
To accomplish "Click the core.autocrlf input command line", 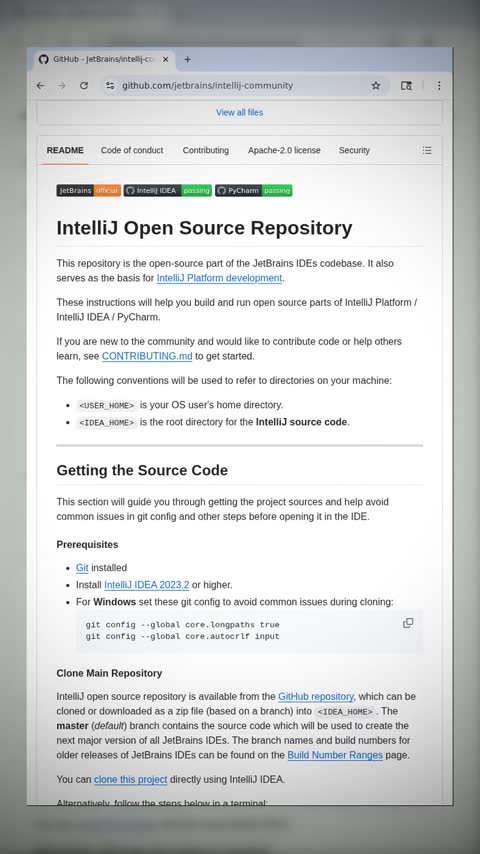I will (183, 636).
